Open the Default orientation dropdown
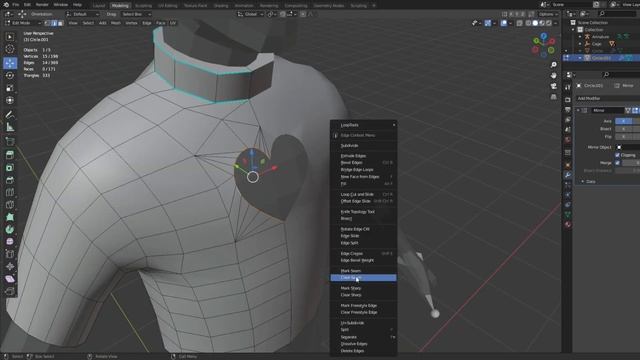 click(83, 14)
